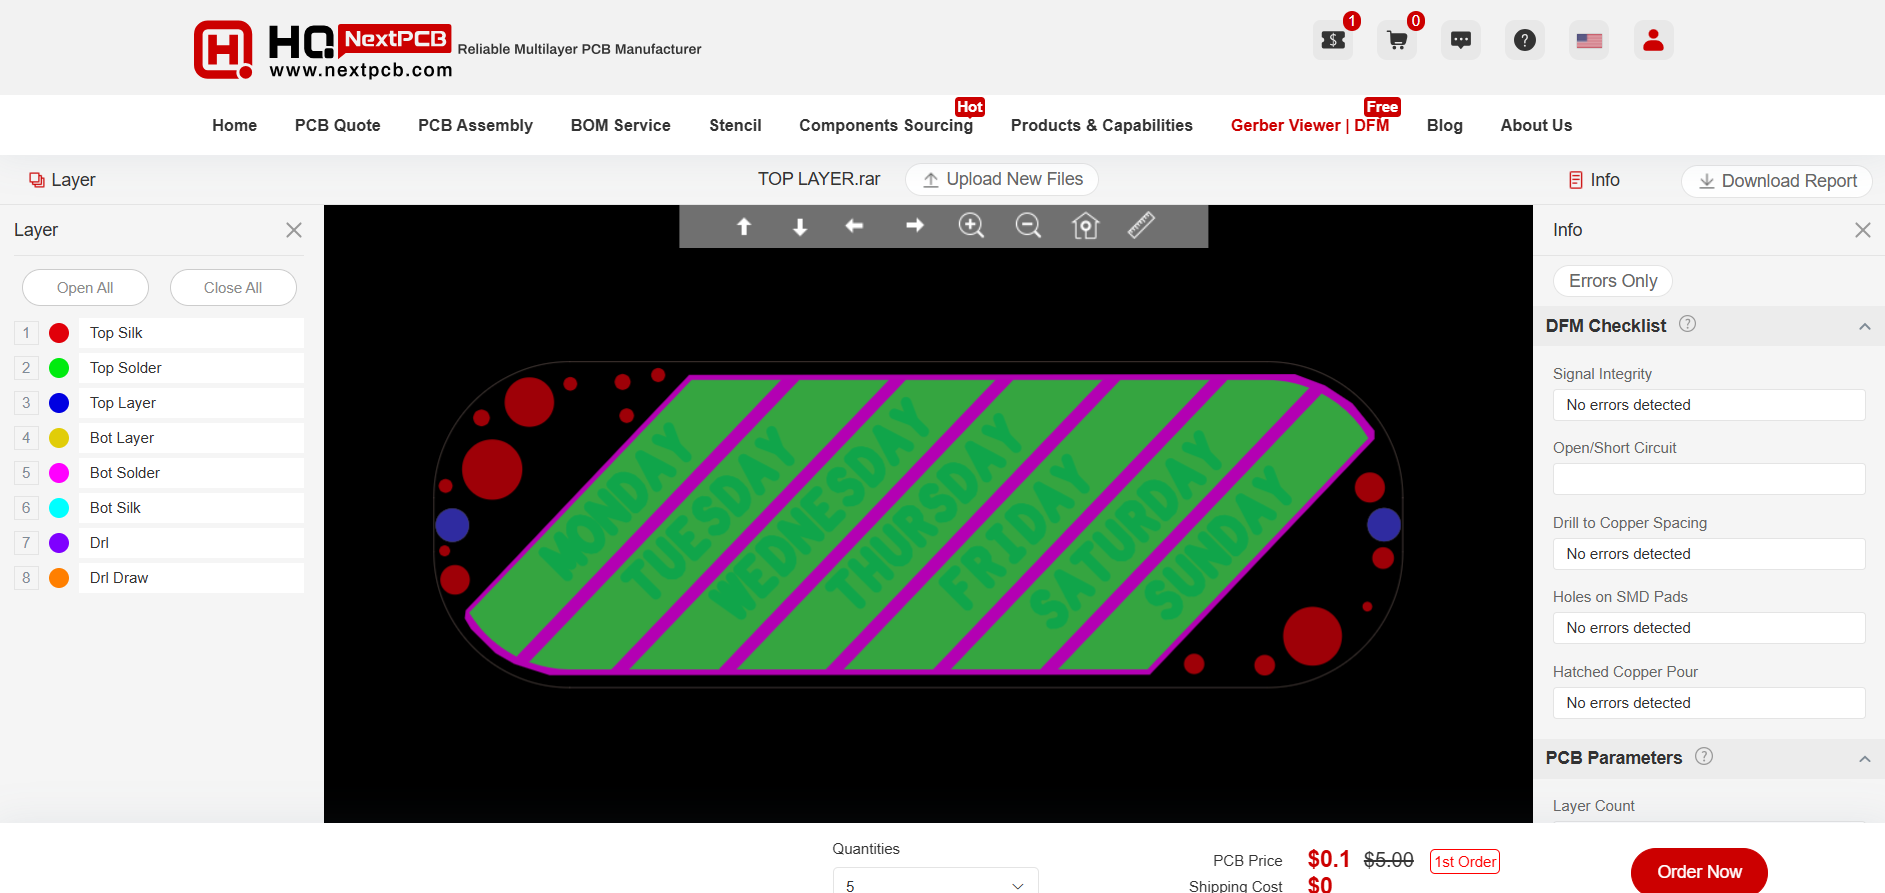Open the user account icon

1653,40
